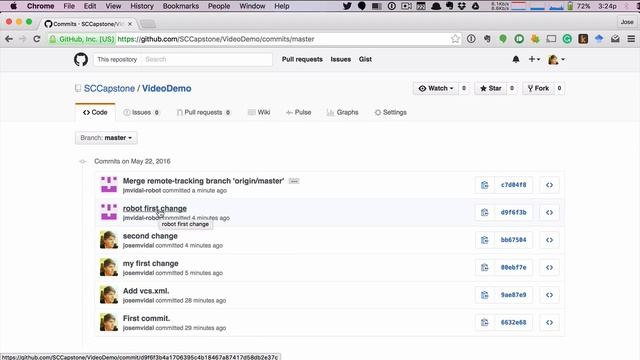Expand the ellipsis on merge commit

point(294,181)
